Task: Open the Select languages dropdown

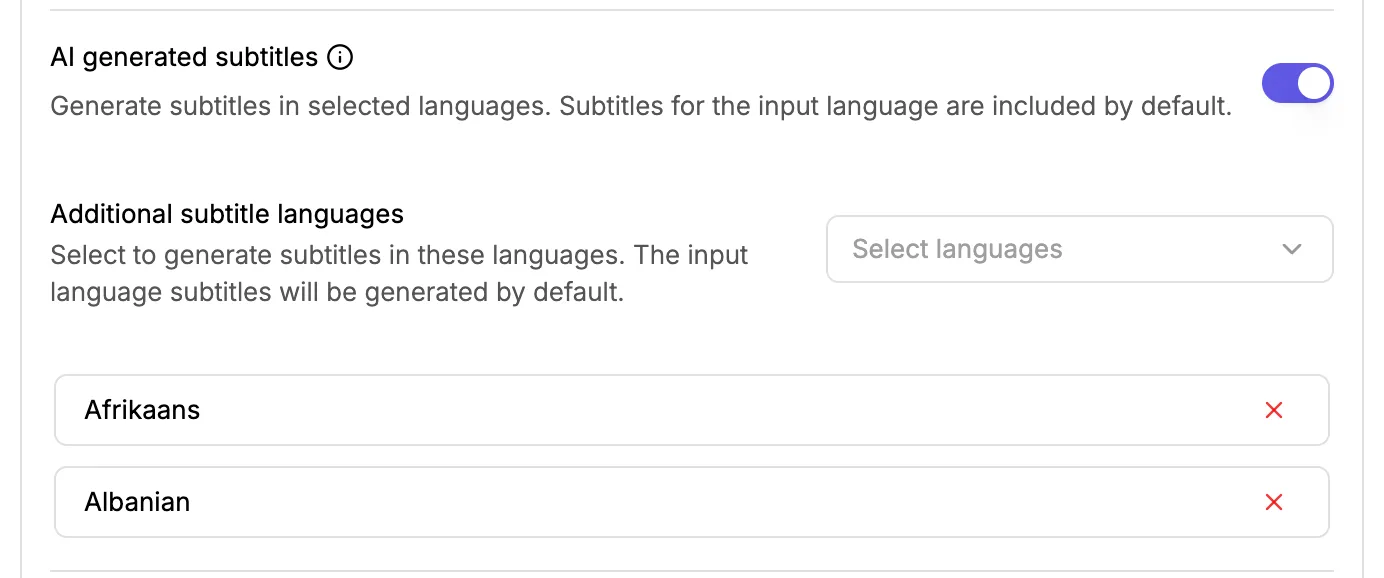Action: point(1080,249)
